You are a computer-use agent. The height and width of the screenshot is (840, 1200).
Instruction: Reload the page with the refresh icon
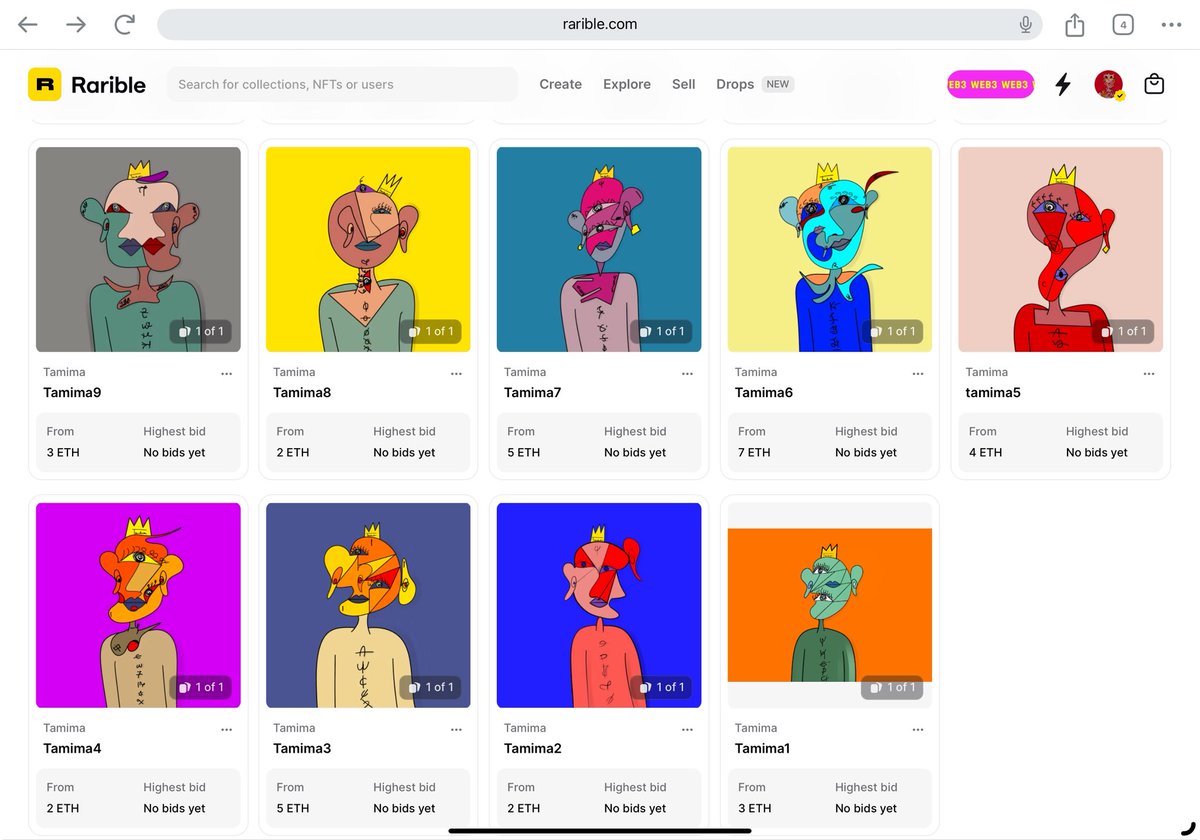[x=124, y=25]
